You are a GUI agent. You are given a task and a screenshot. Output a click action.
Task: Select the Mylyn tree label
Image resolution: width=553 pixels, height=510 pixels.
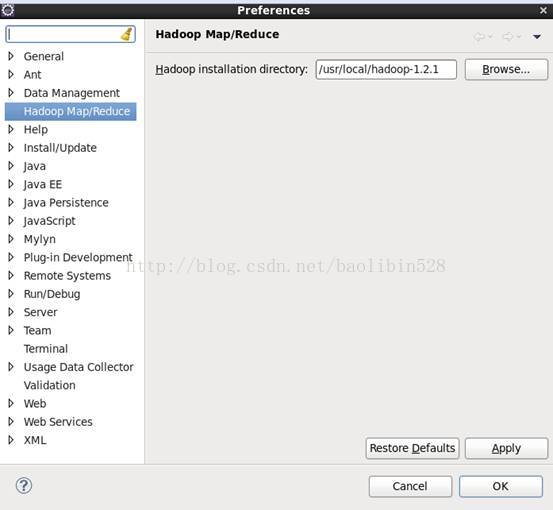pos(40,239)
